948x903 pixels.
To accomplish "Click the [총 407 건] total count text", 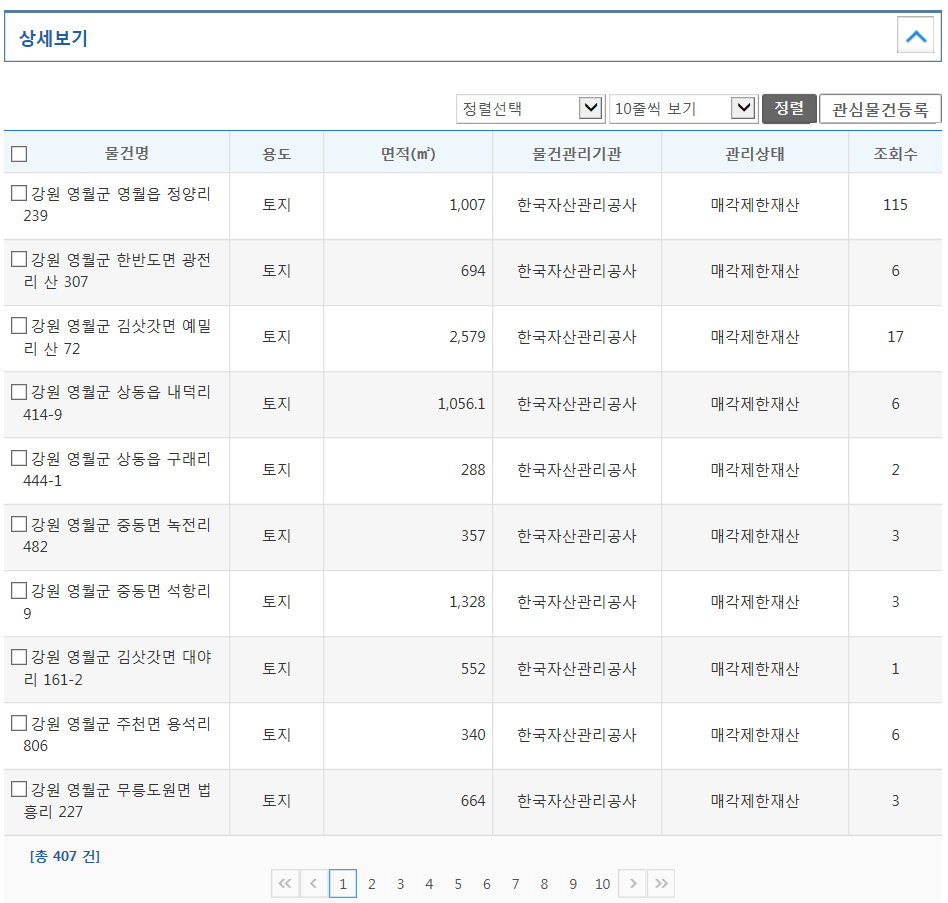I will [65, 856].
